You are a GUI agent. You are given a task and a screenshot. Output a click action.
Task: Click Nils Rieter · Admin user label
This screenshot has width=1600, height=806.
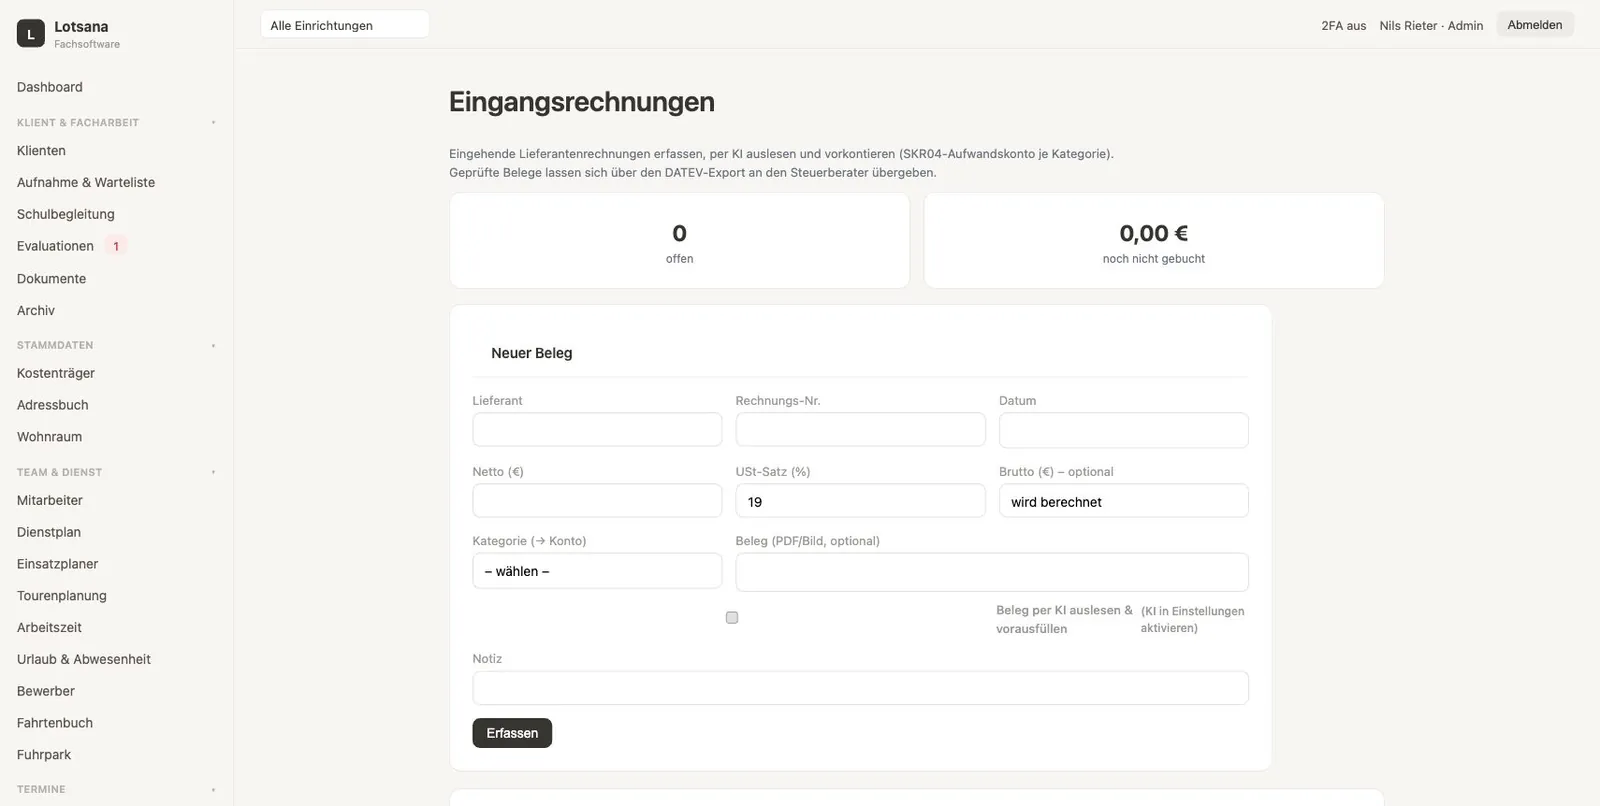1431,26
